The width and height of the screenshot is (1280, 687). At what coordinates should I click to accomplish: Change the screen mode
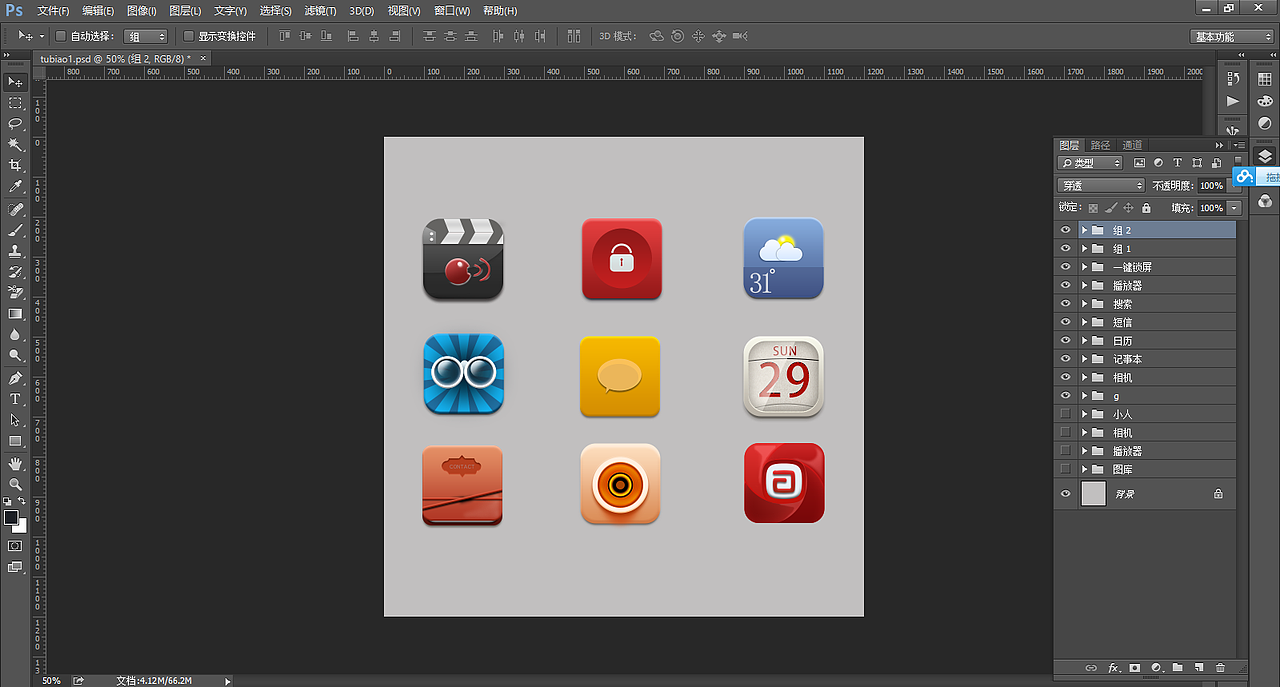(x=15, y=567)
